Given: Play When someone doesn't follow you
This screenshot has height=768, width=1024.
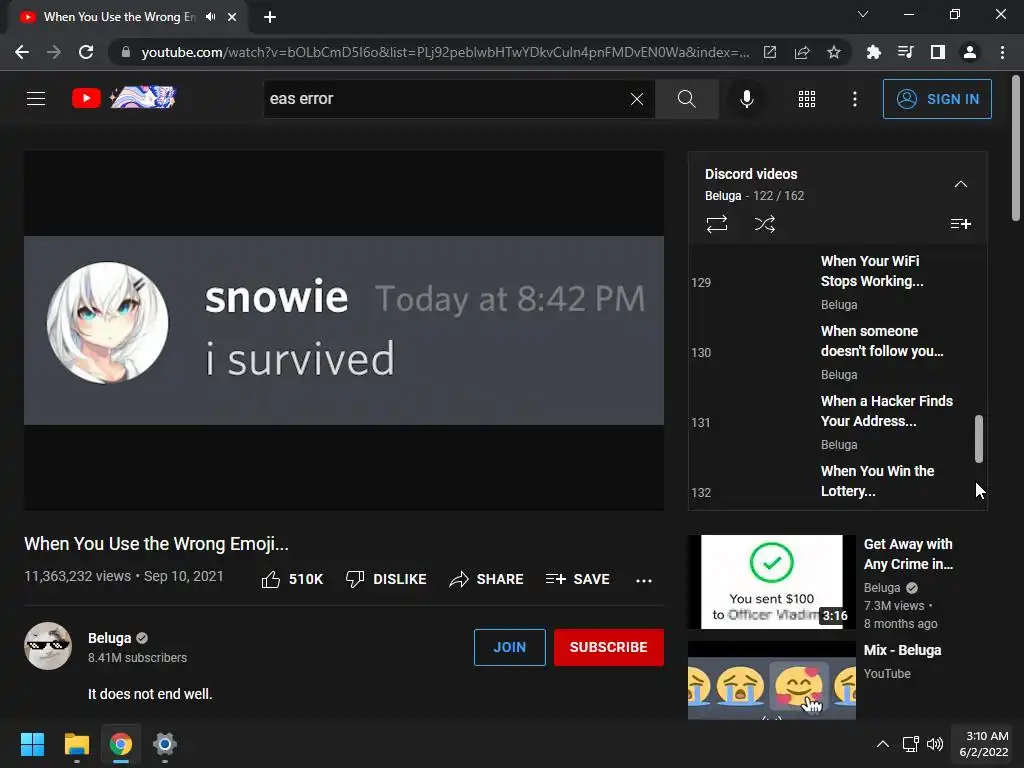Looking at the screenshot, I should pyautogui.click(x=835, y=352).
